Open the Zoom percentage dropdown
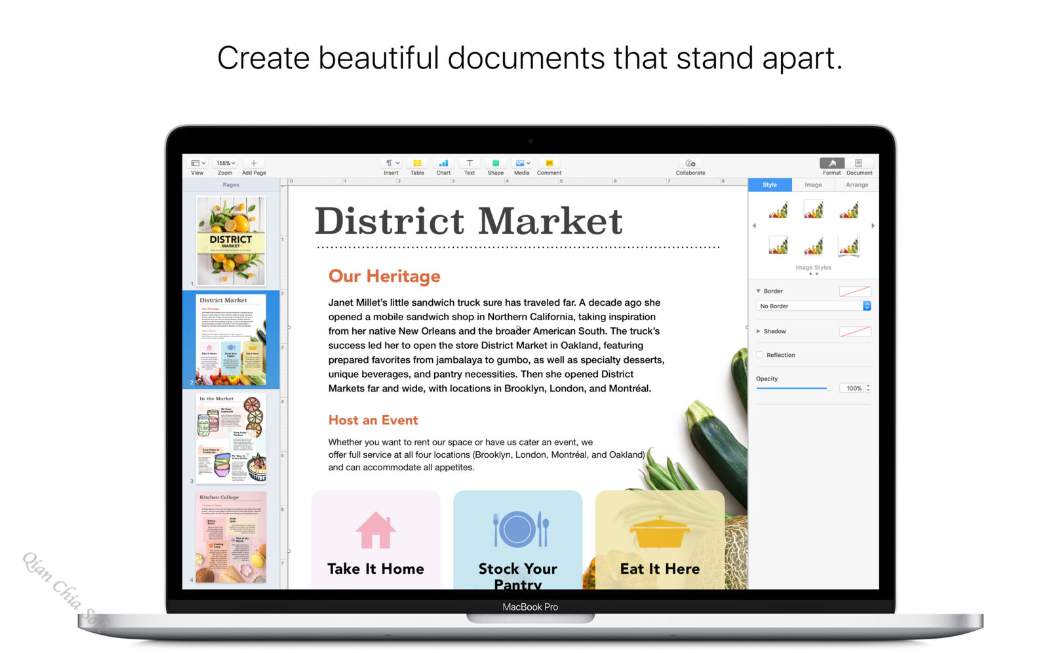Image resolution: width=1054 pixels, height=653 pixels. [x=225, y=163]
